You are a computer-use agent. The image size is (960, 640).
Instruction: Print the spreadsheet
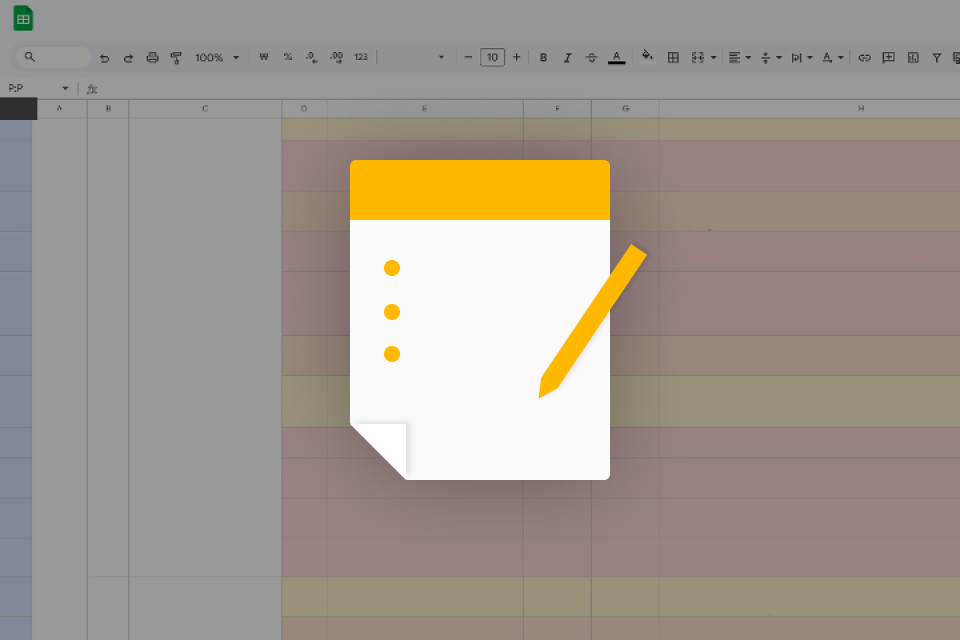[152, 58]
